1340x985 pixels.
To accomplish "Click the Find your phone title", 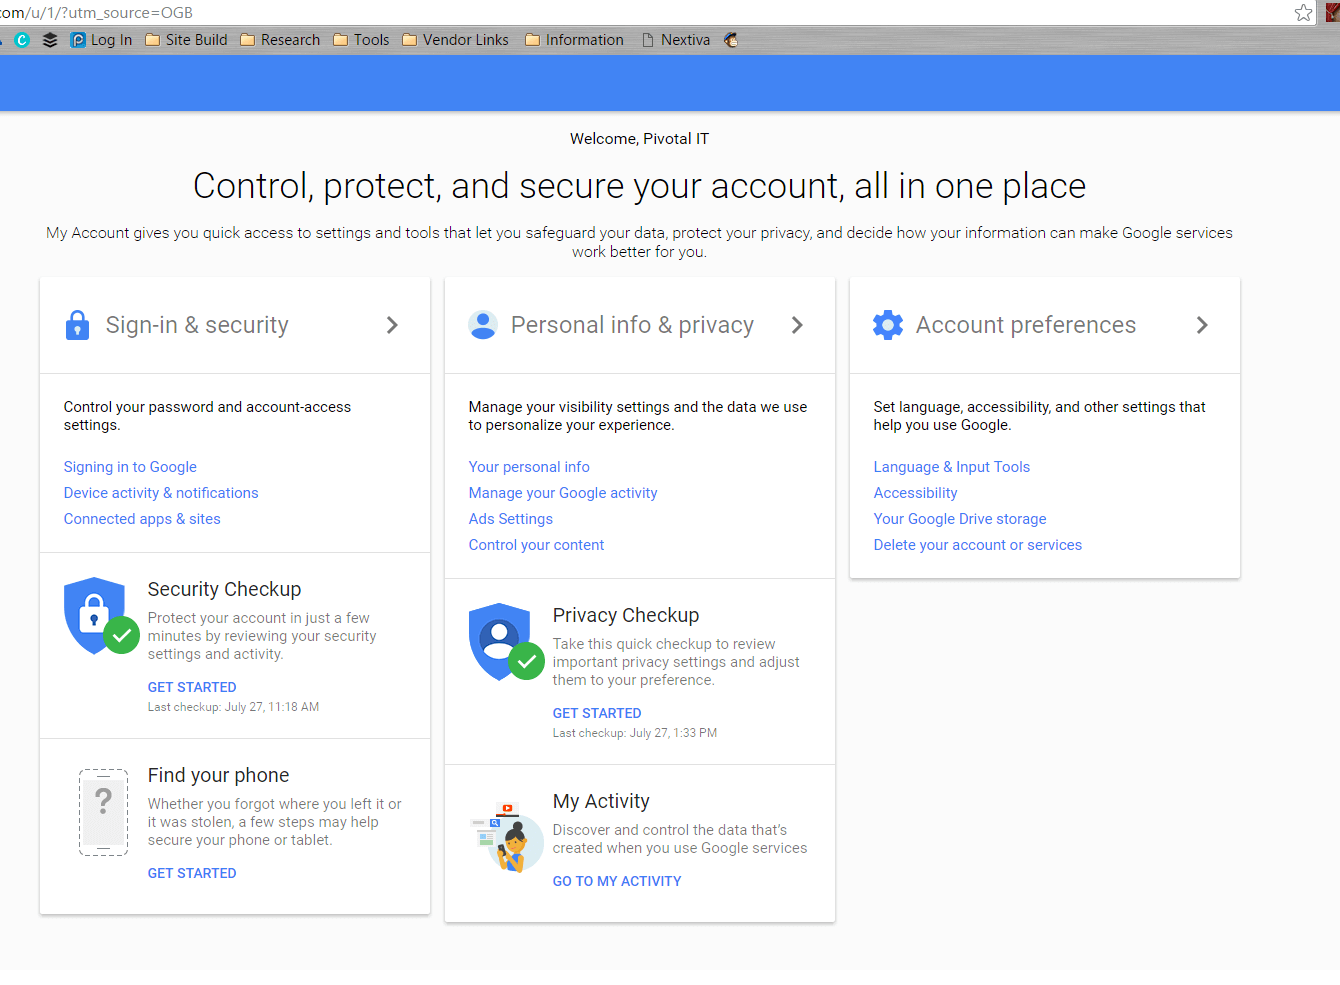I will (x=218, y=775).
